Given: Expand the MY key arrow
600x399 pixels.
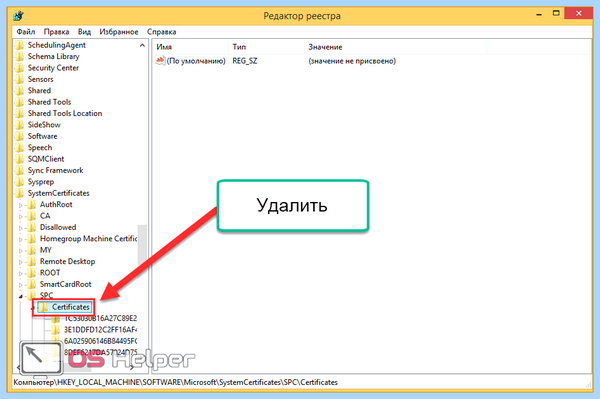Looking at the screenshot, I should [x=21, y=251].
